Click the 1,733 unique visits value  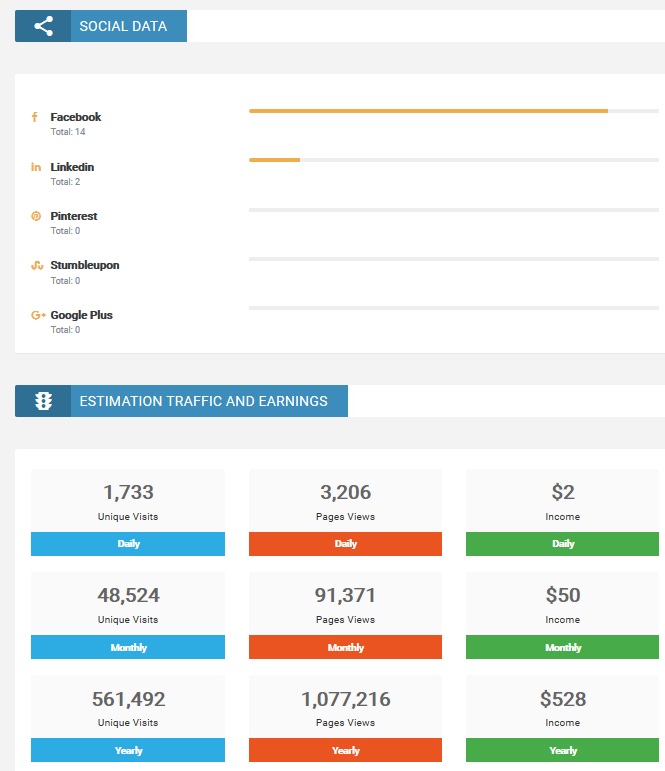[128, 492]
